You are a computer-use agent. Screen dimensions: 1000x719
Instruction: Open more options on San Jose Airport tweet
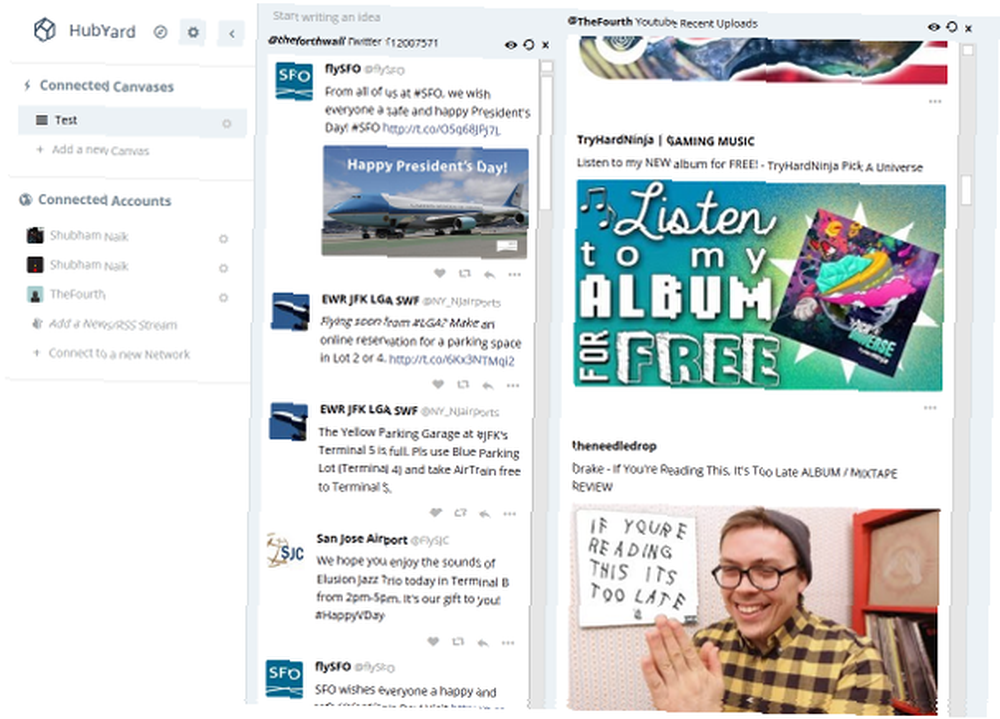(508, 642)
